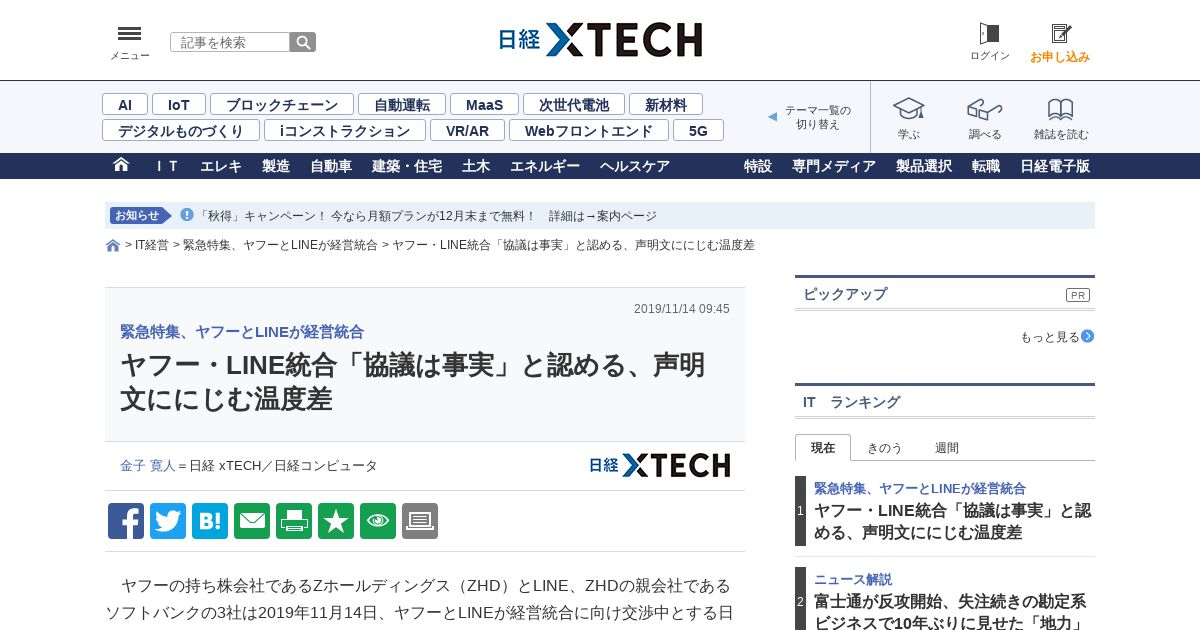The height and width of the screenshot is (630, 1200).
Task: Open the hamburger メニュー icon
Action: tap(129, 34)
